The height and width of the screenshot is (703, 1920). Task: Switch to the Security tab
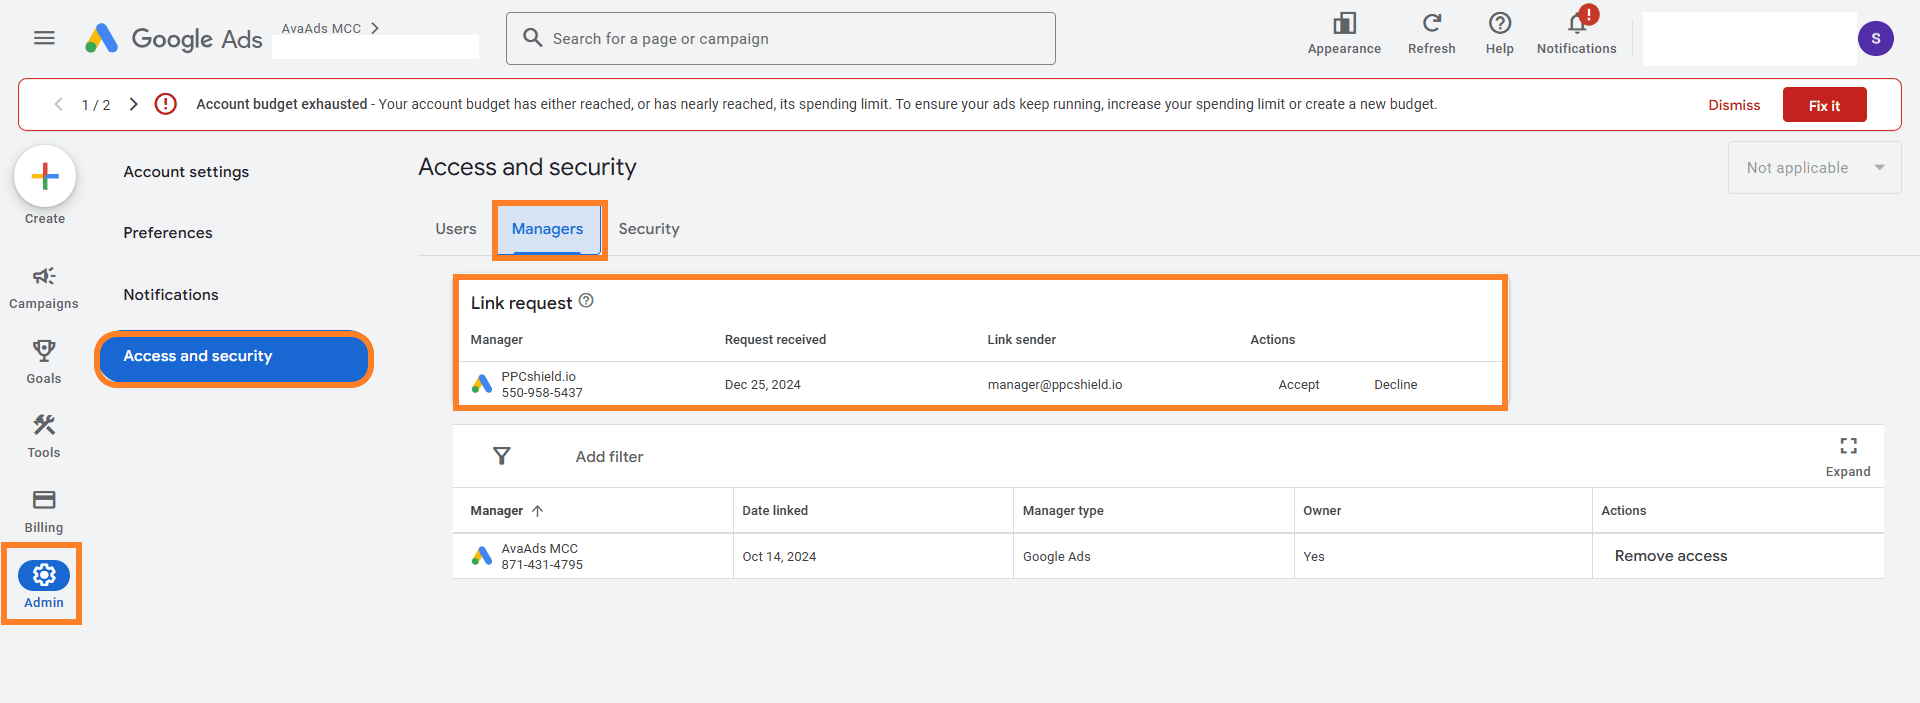648,229
